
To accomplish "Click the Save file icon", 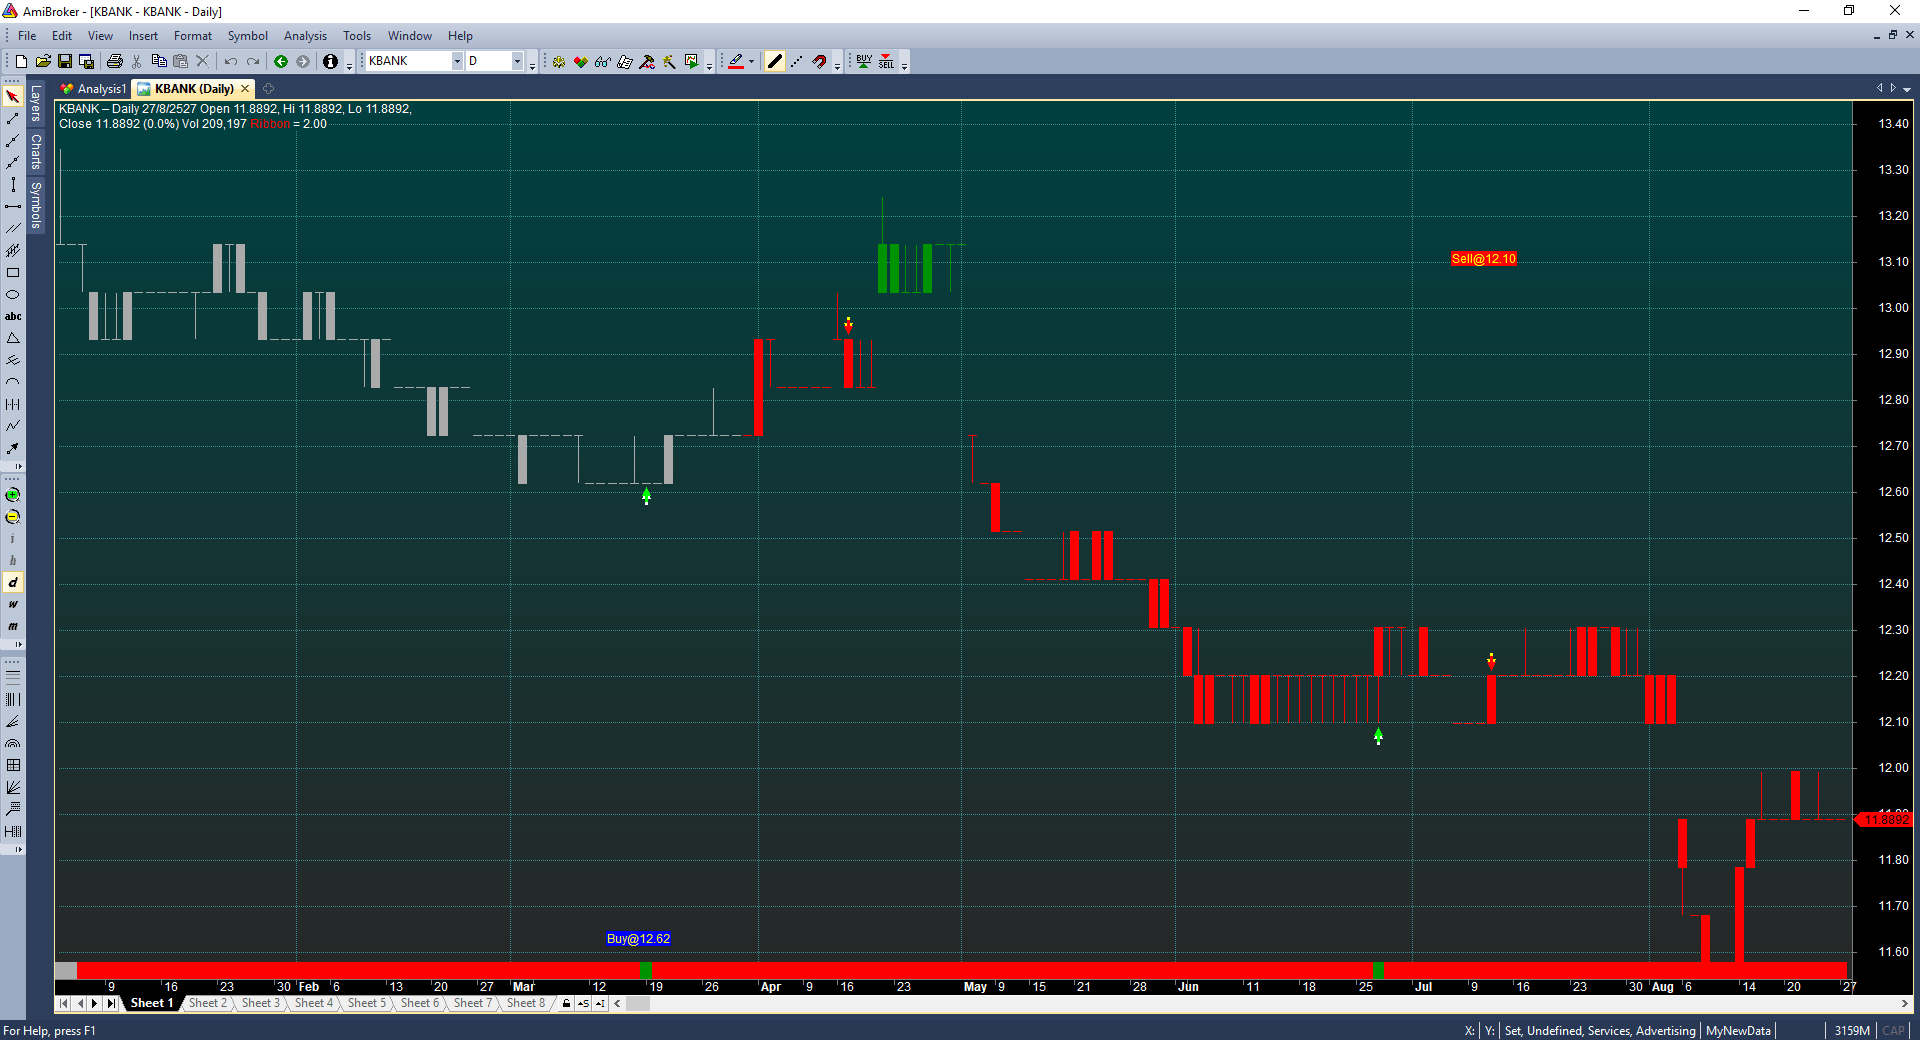I will point(65,62).
